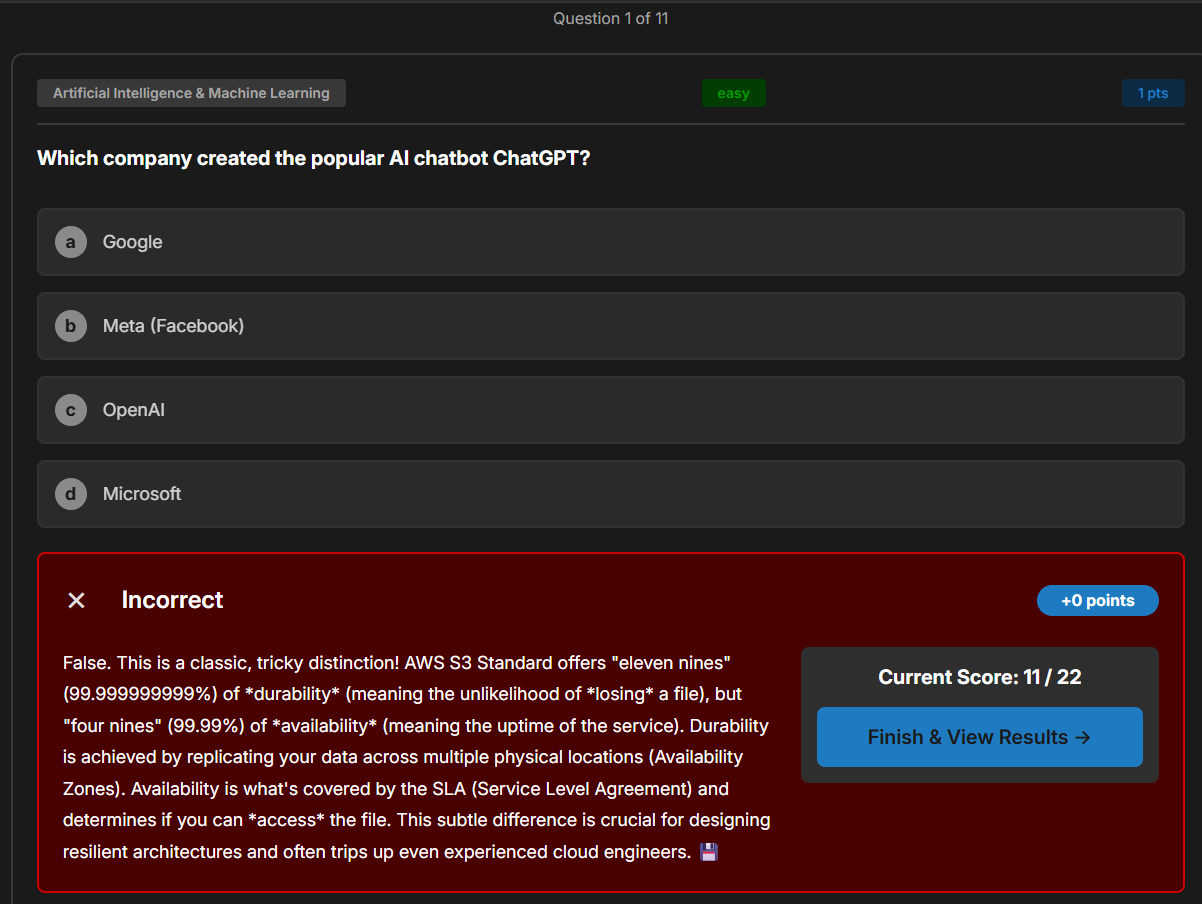Click the 'Incorrect' result heading
Viewport: 1202px width, 904px height.
point(172,600)
